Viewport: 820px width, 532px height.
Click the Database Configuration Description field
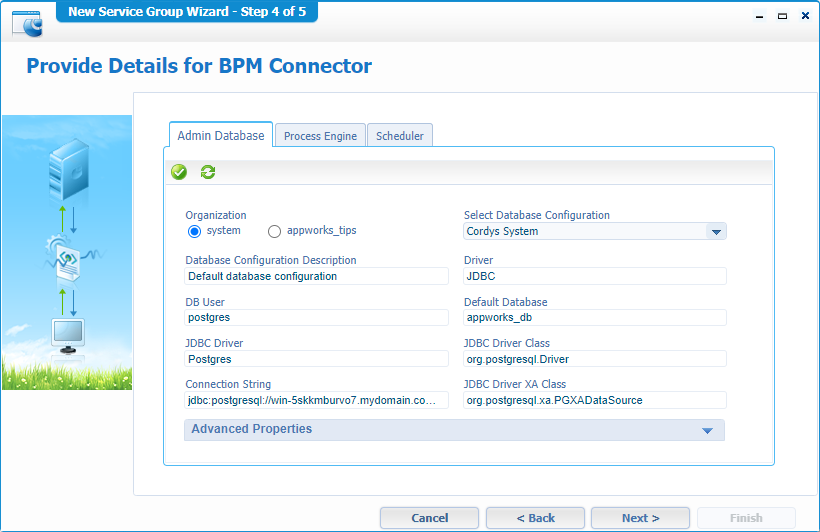click(x=316, y=276)
